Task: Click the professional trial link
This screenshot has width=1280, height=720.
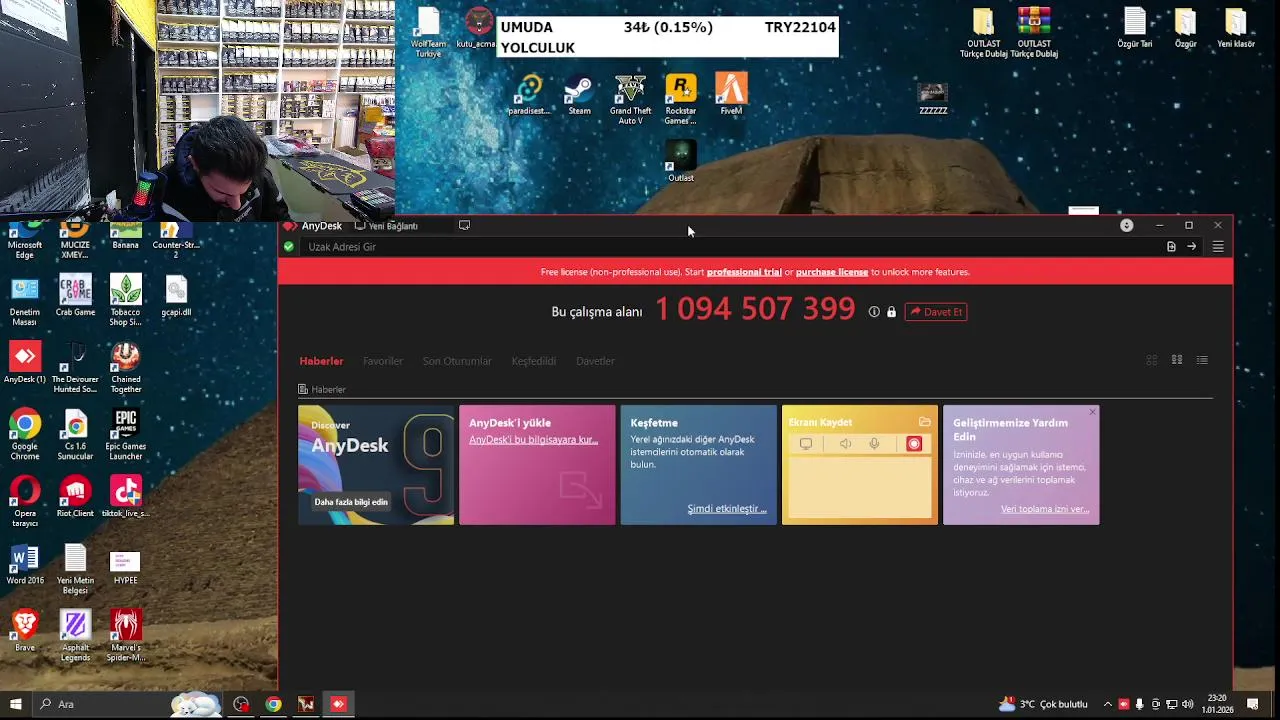Action: tap(744, 272)
